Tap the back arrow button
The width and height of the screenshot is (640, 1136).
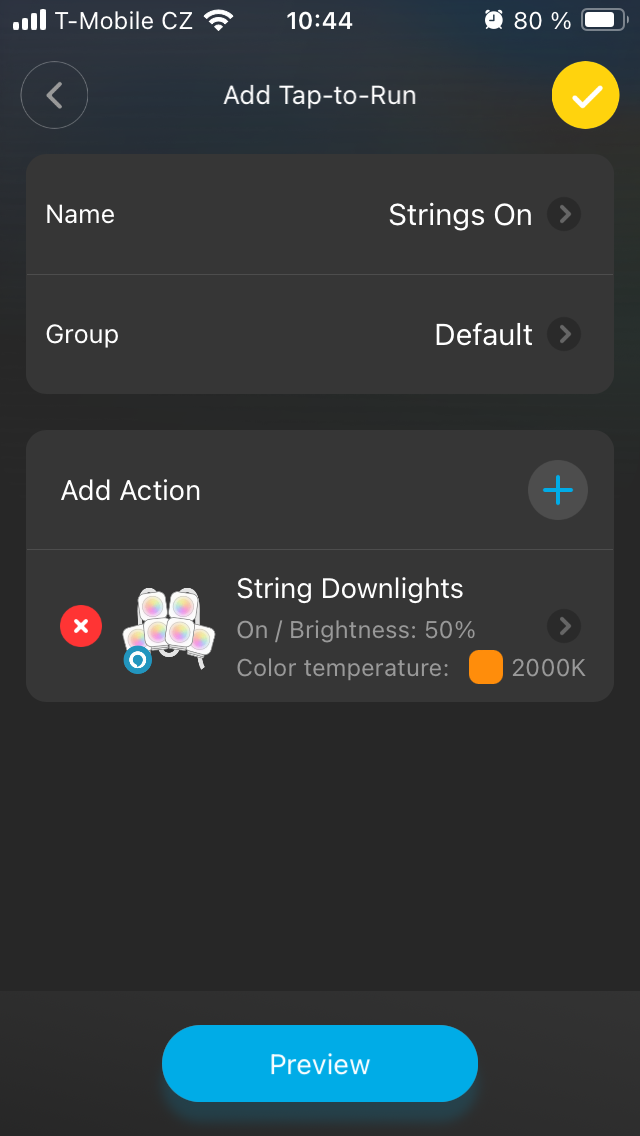tap(55, 95)
